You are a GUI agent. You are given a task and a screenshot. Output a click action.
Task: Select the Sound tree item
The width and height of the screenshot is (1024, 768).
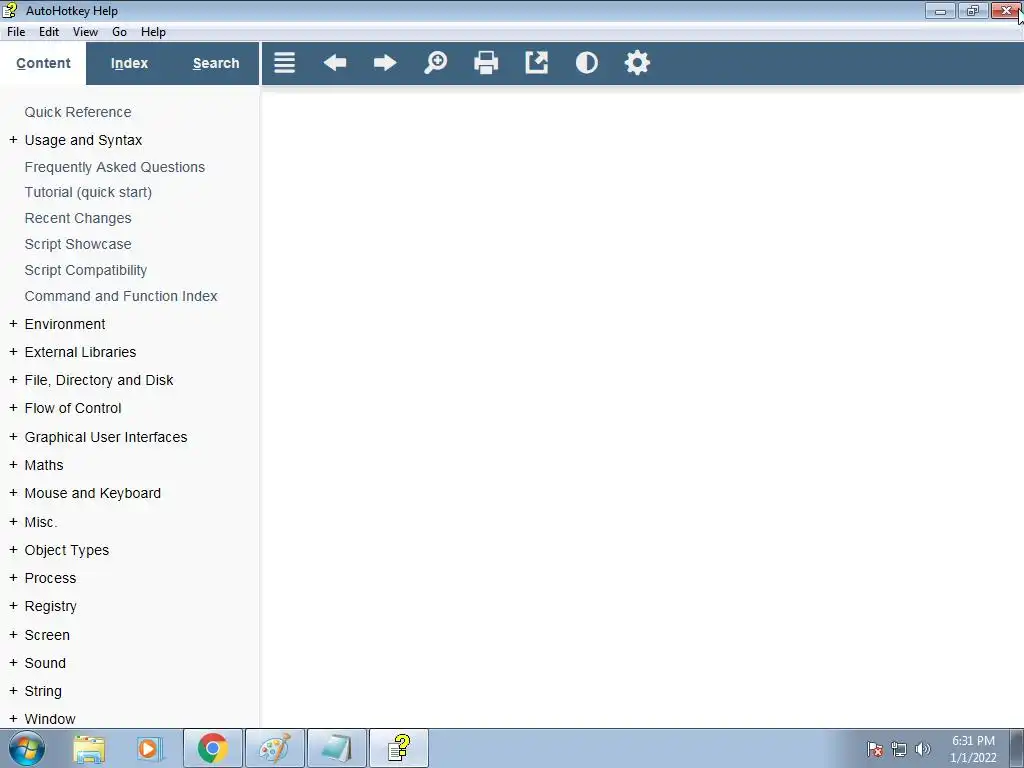(45, 663)
